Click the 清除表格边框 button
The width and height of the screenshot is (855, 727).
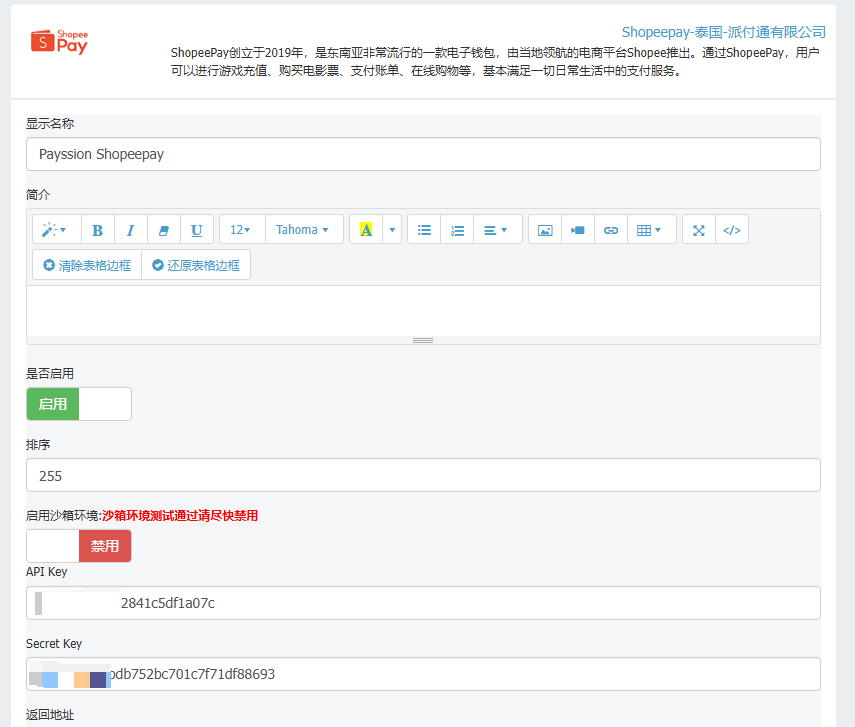[87, 265]
